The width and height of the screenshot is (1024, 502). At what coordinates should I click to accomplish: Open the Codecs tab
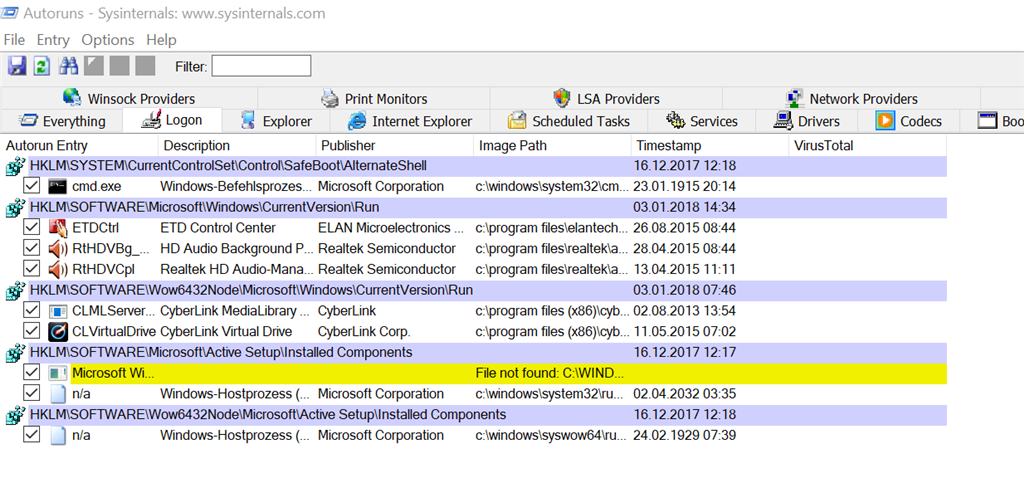(x=908, y=121)
